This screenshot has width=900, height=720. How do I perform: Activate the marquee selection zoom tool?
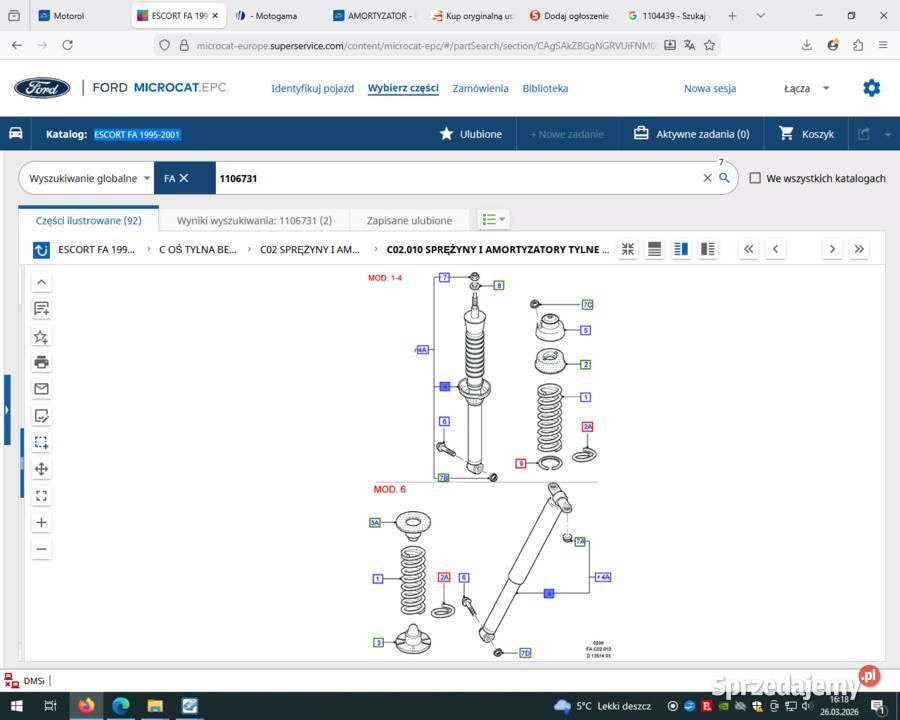coord(41,442)
